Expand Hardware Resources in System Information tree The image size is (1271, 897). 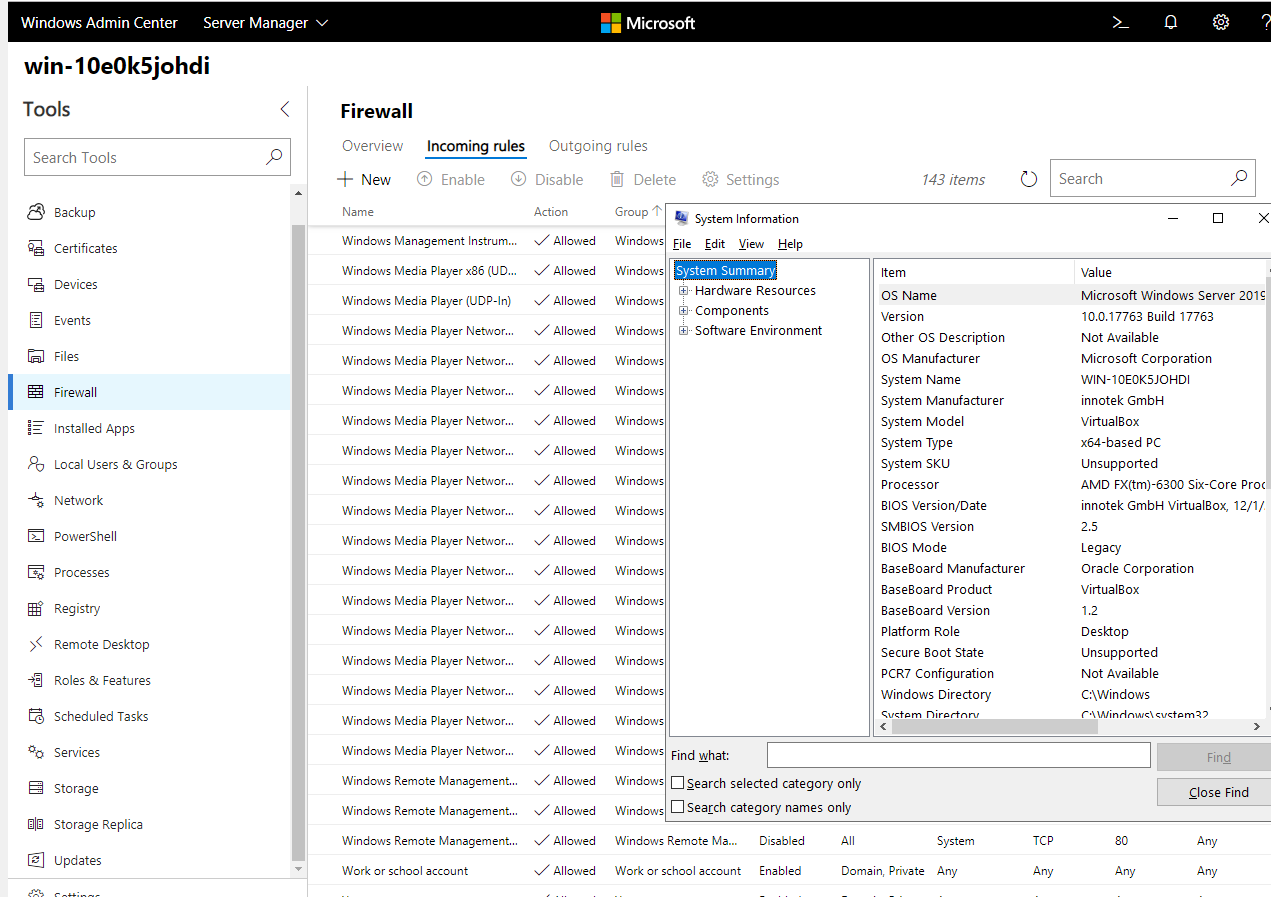(x=683, y=290)
